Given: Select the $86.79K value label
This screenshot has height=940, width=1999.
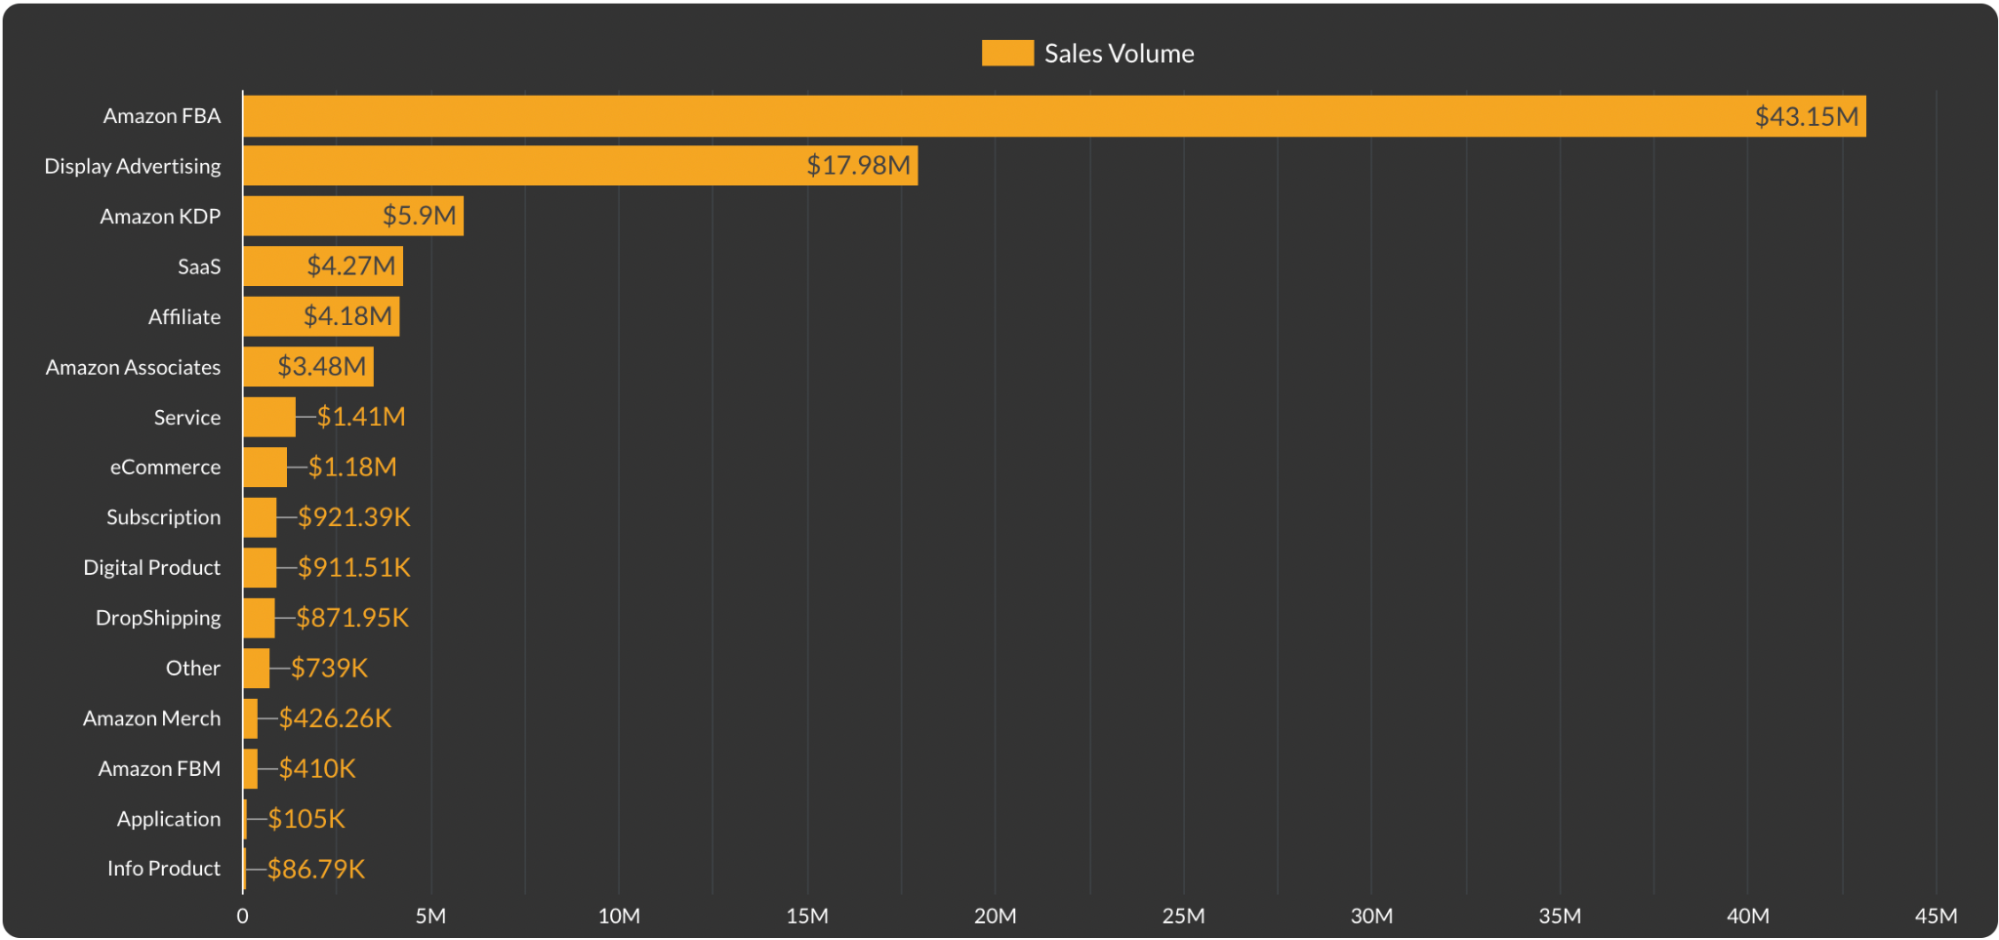Looking at the screenshot, I should [x=314, y=868].
